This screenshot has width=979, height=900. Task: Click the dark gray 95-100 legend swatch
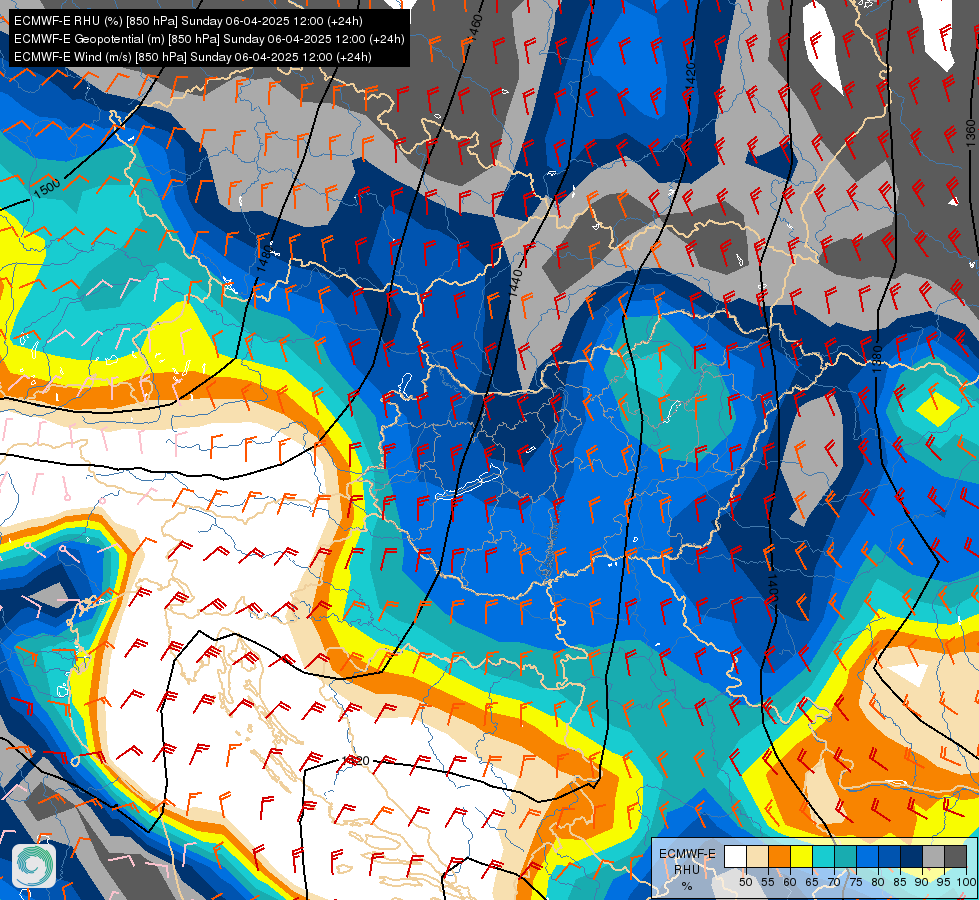pos(955,856)
